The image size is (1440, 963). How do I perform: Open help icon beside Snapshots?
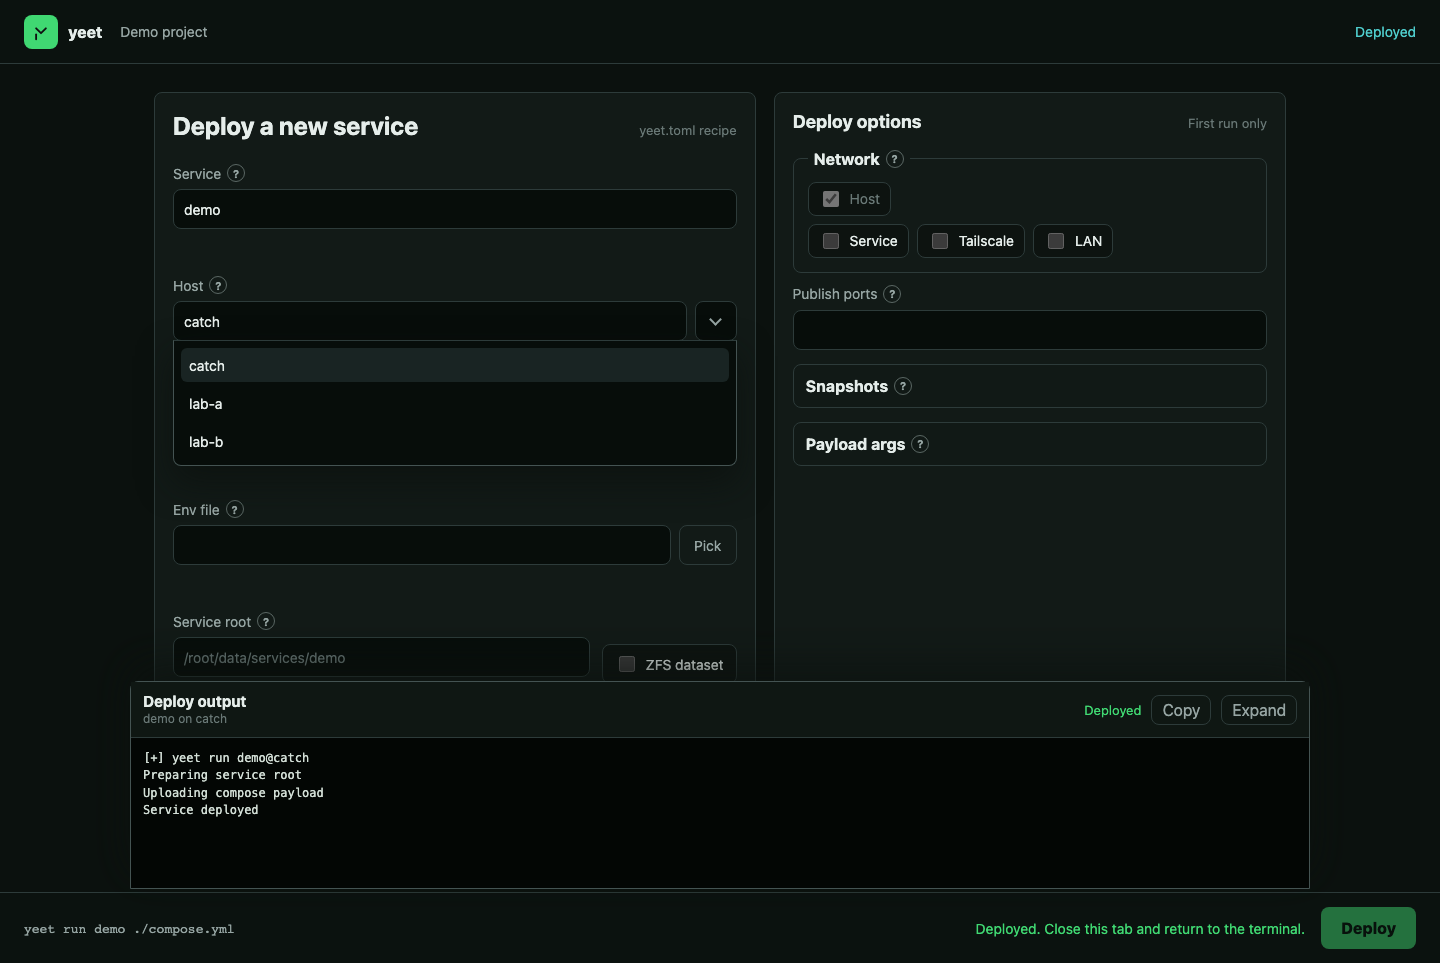point(903,386)
